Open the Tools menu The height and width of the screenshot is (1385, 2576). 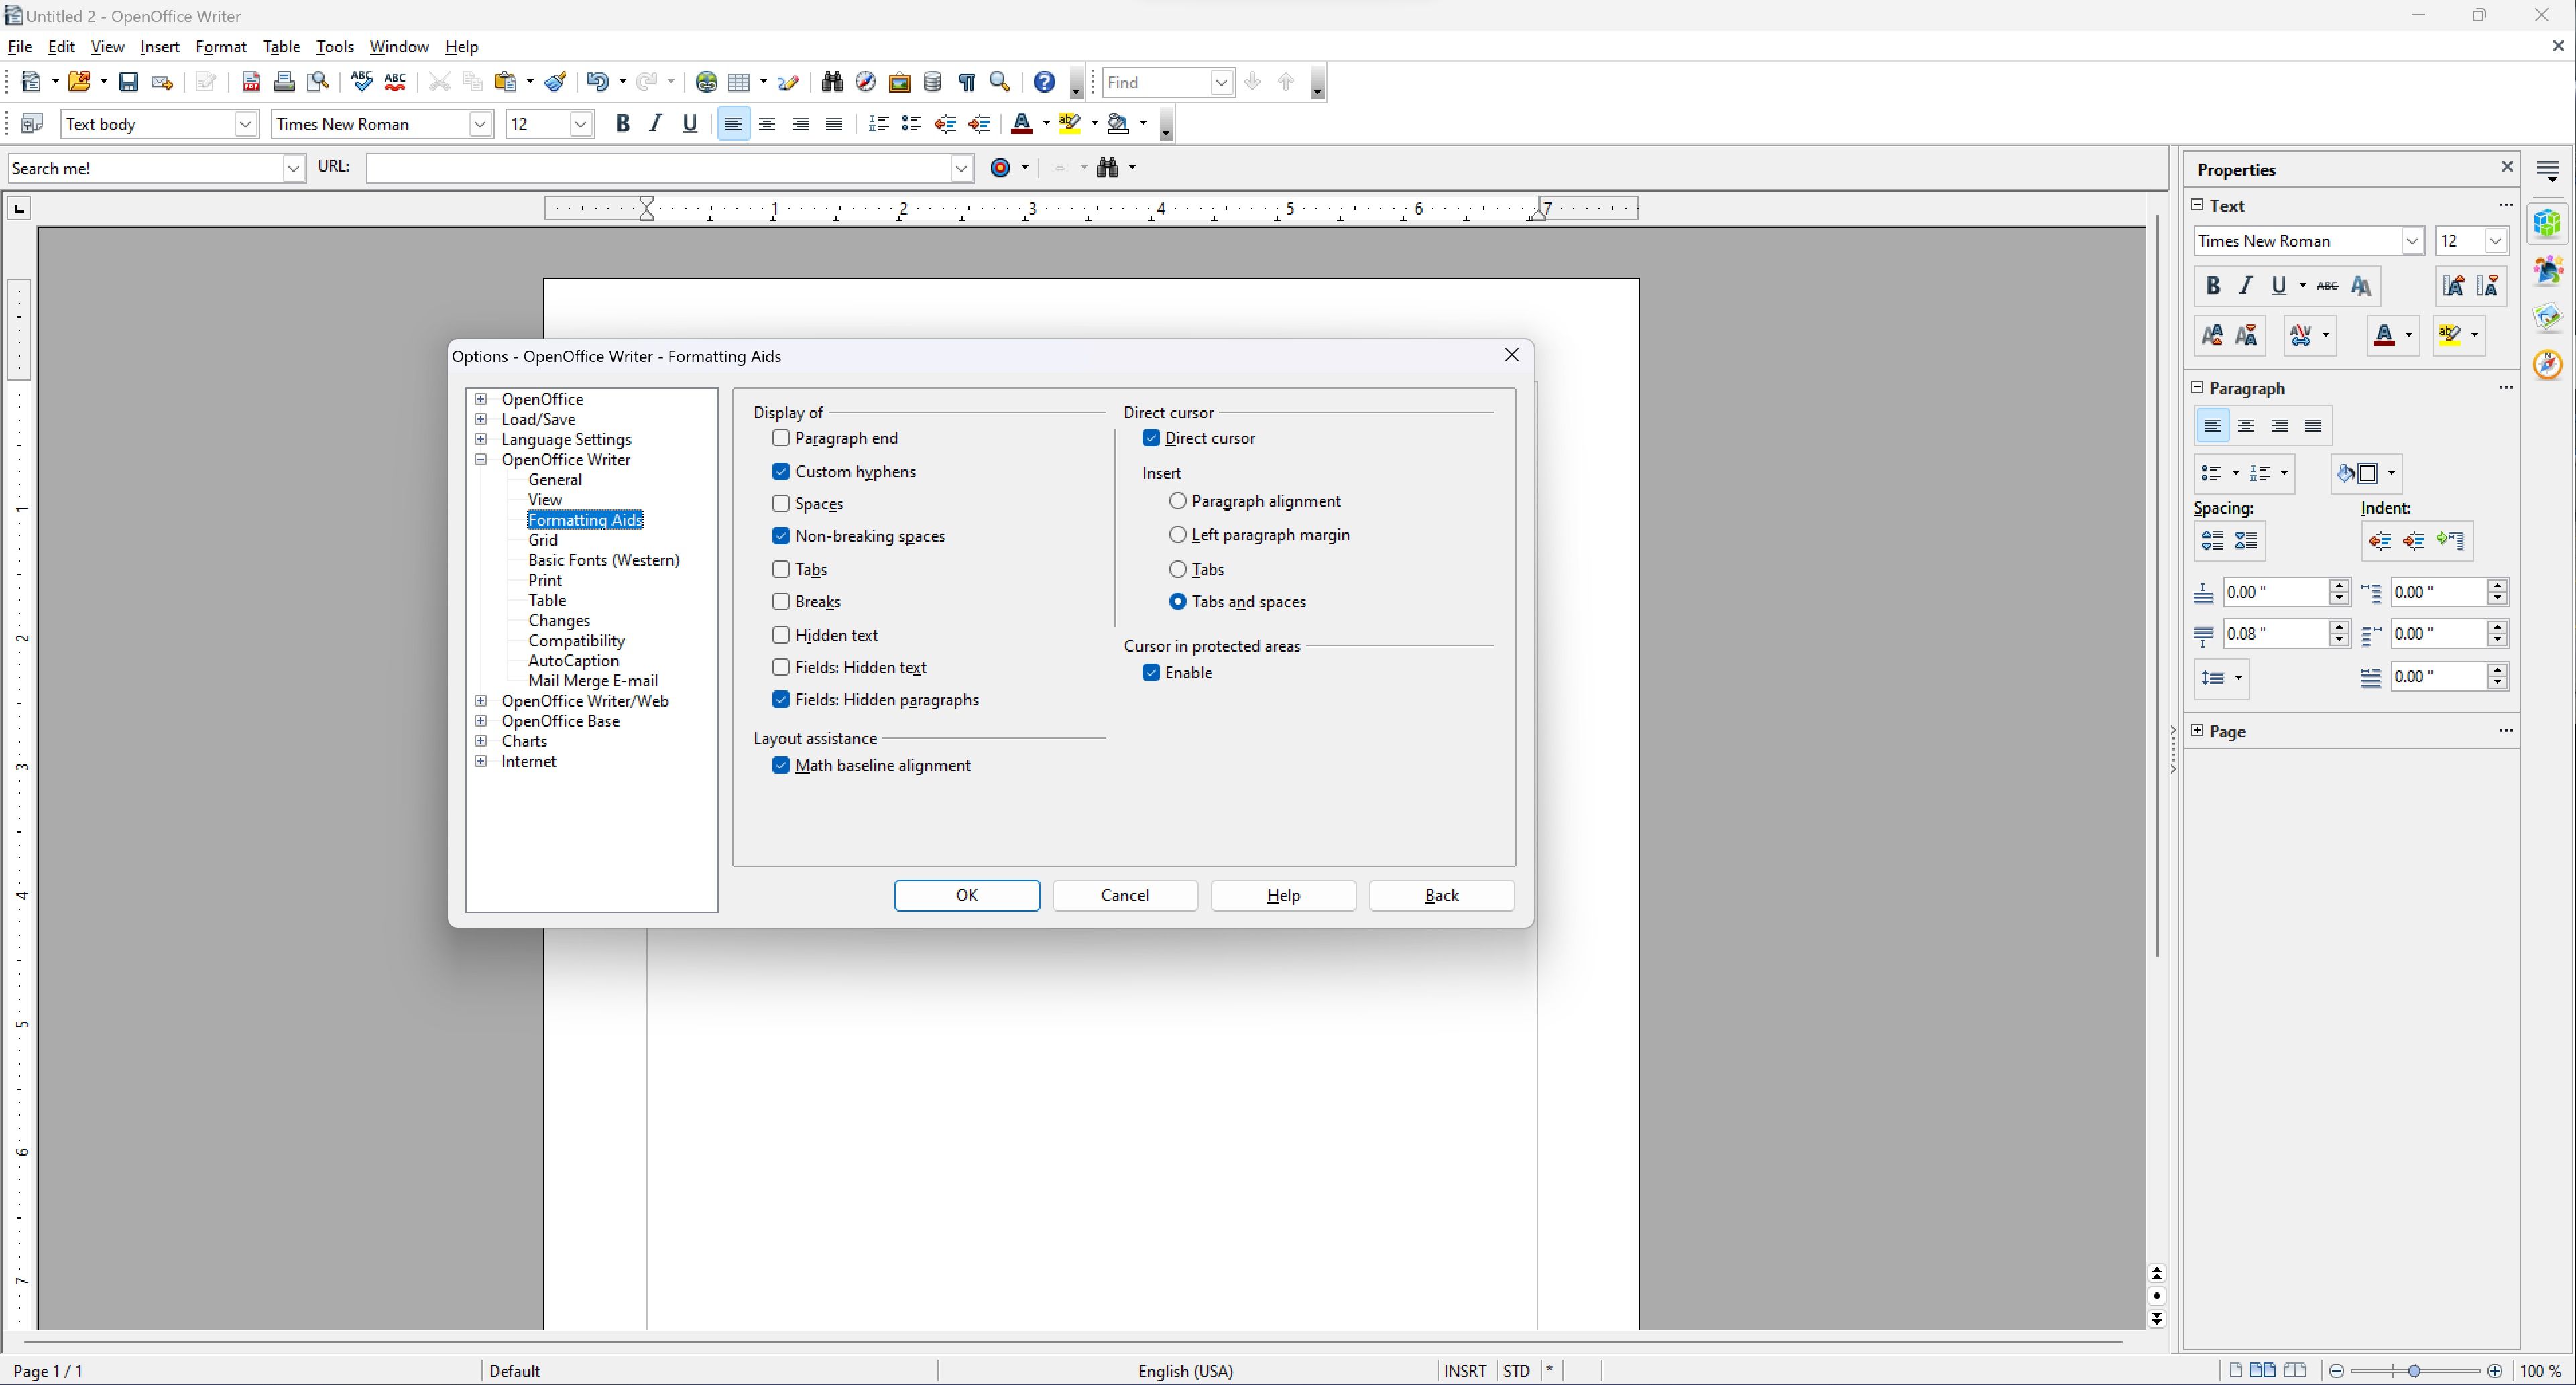point(334,46)
